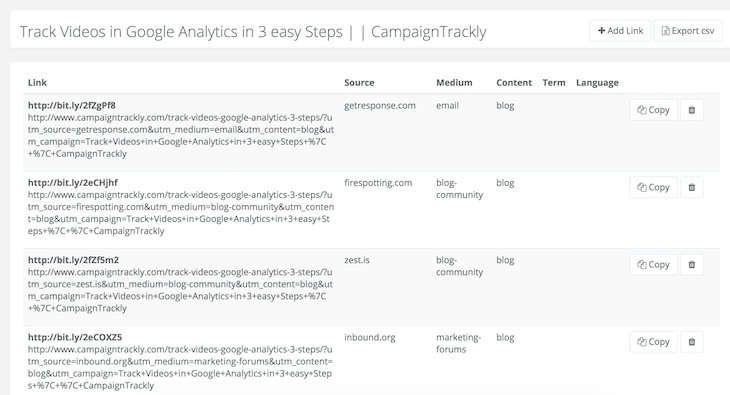Screen dimensions: 730x395
Task: Click the Source column header
Action: click(359, 82)
